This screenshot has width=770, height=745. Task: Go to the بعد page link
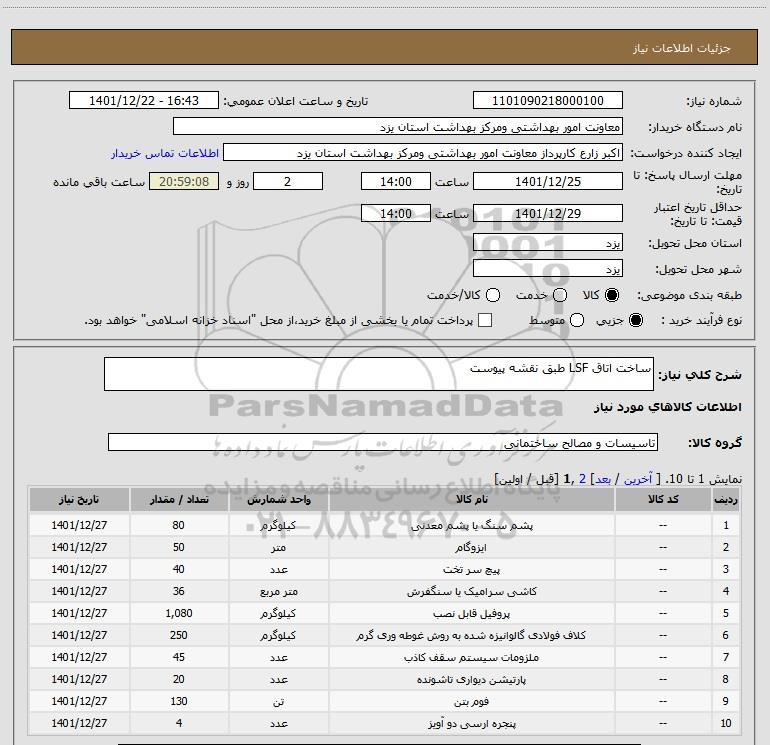point(603,479)
